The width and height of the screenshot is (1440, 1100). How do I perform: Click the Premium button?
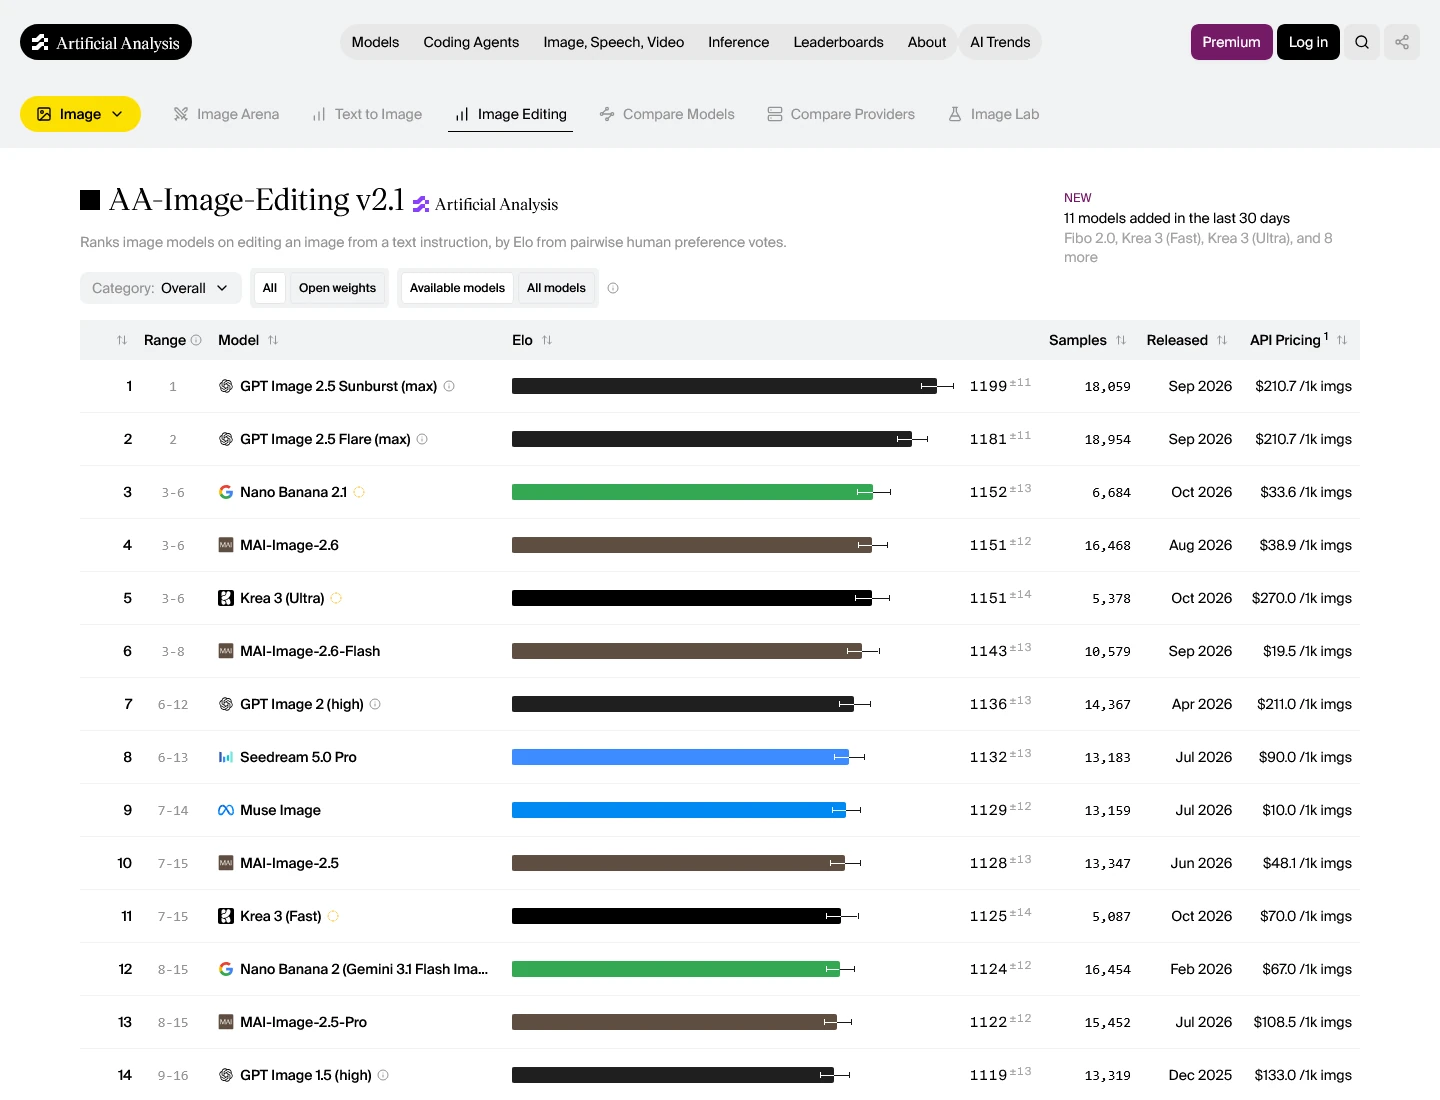click(x=1231, y=42)
